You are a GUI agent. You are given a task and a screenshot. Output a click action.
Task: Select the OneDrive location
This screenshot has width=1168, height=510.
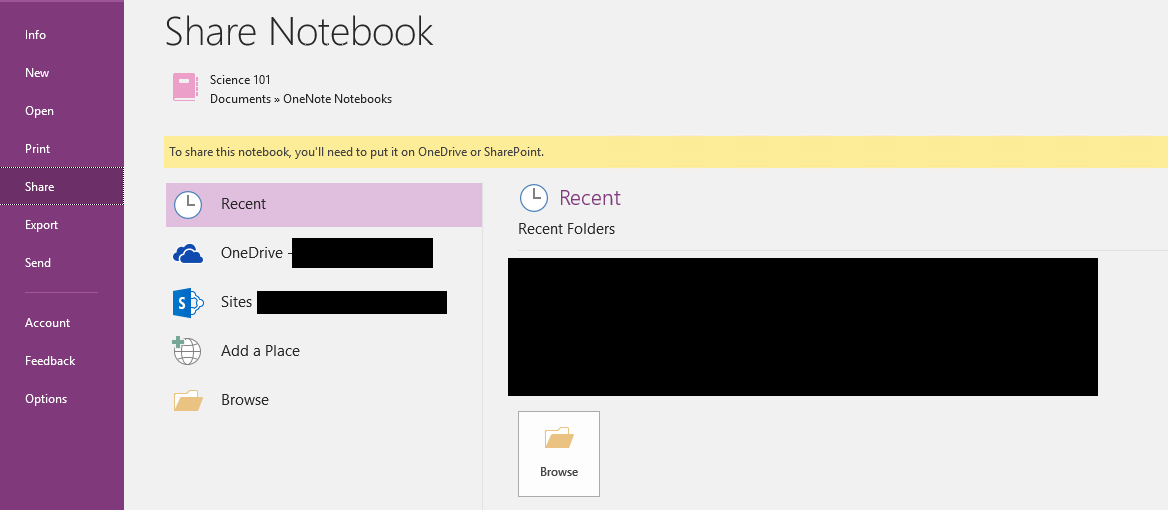point(323,254)
